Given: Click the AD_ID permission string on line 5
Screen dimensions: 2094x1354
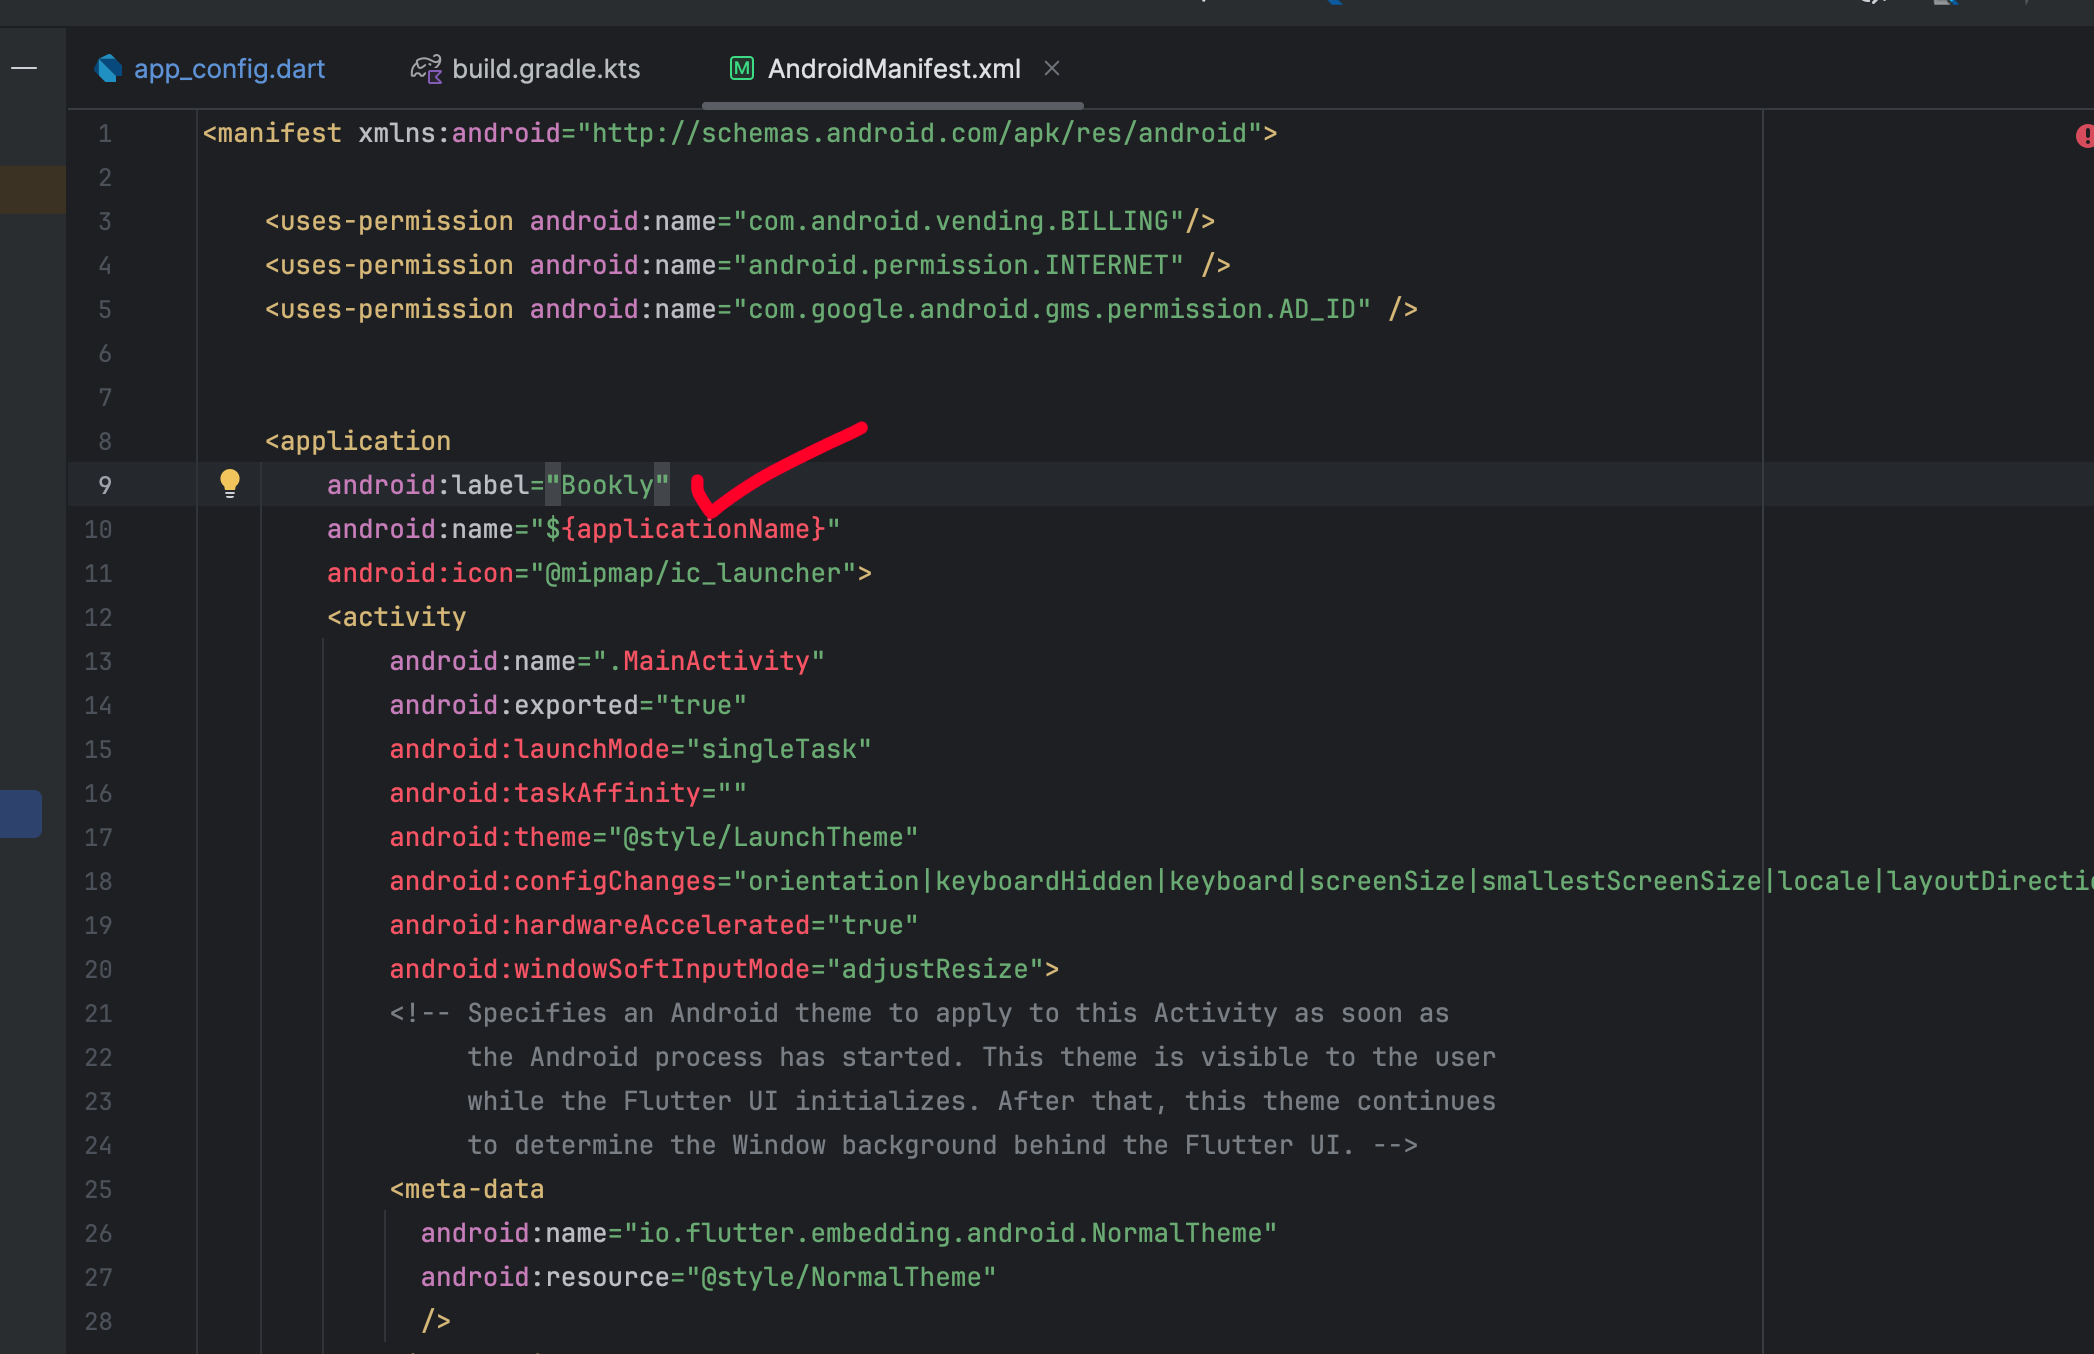Looking at the screenshot, I should pyautogui.click(x=1052, y=309).
